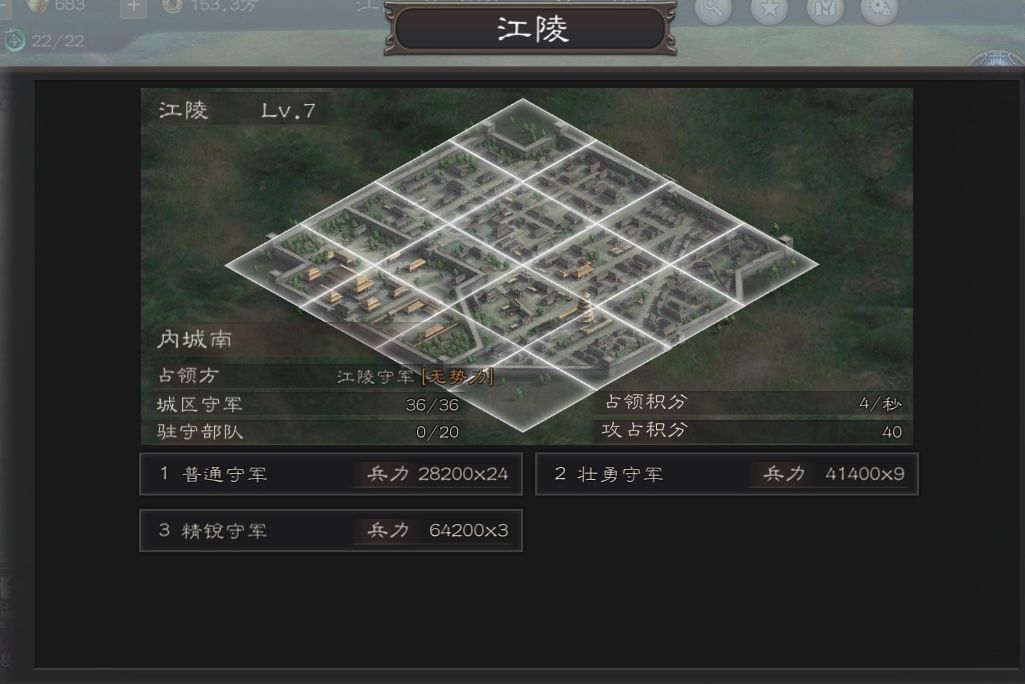The height and width of the screenshot is (684, 1025).
Task: Click the 江陵 title banner
Action: tap(531, 29)
